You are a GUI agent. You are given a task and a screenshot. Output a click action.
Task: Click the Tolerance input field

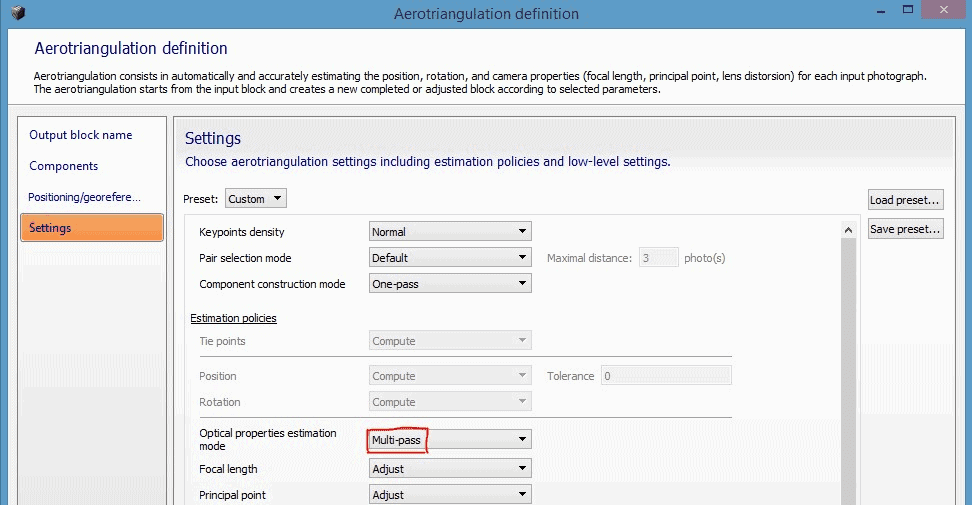(665, 376)
